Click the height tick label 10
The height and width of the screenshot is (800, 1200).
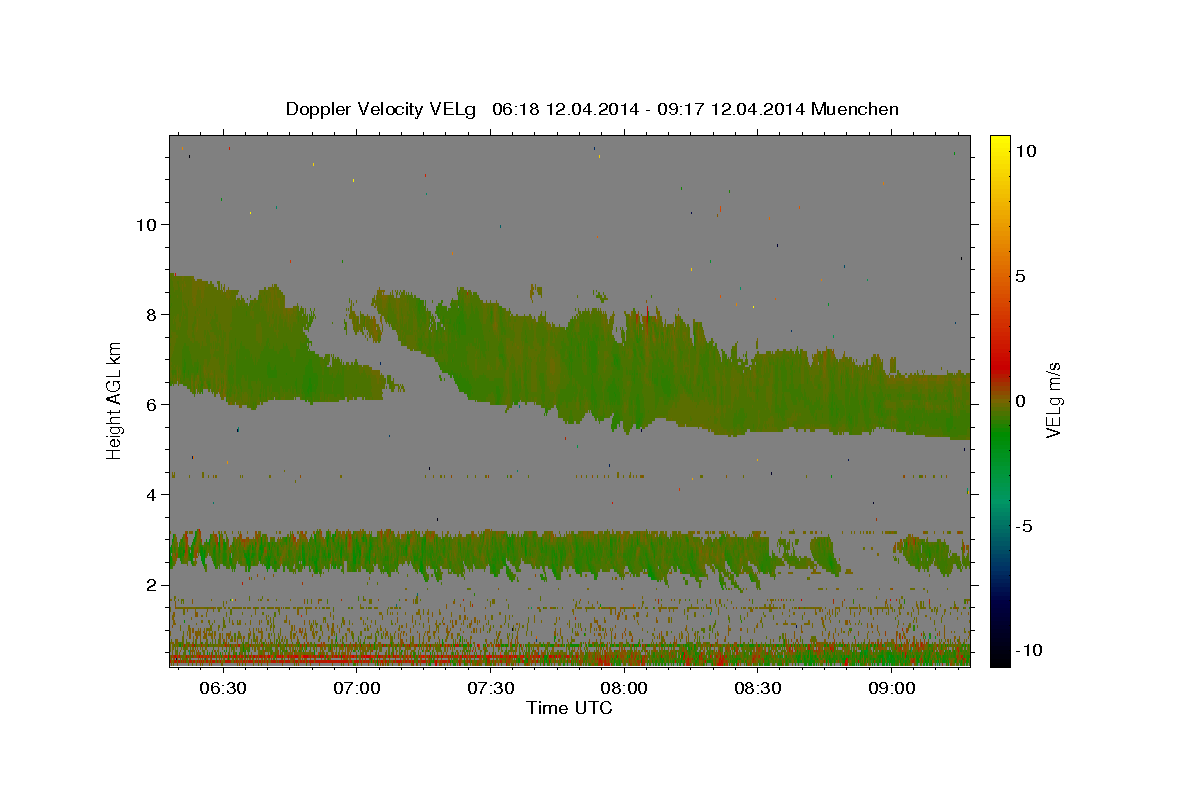[x=146, y=224]
